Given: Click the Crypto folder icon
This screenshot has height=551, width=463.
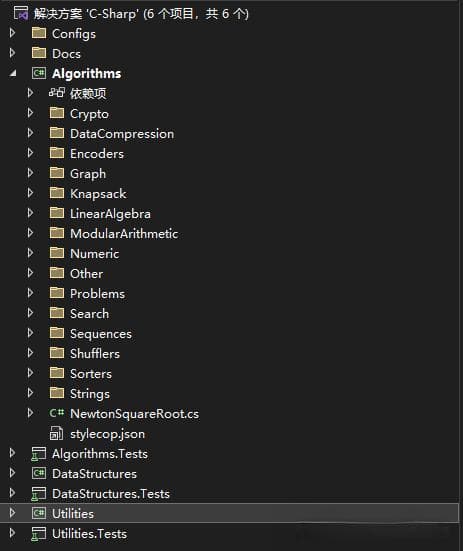Looking at the screenshot, I should pyautogui.click(x=57, y=113).
